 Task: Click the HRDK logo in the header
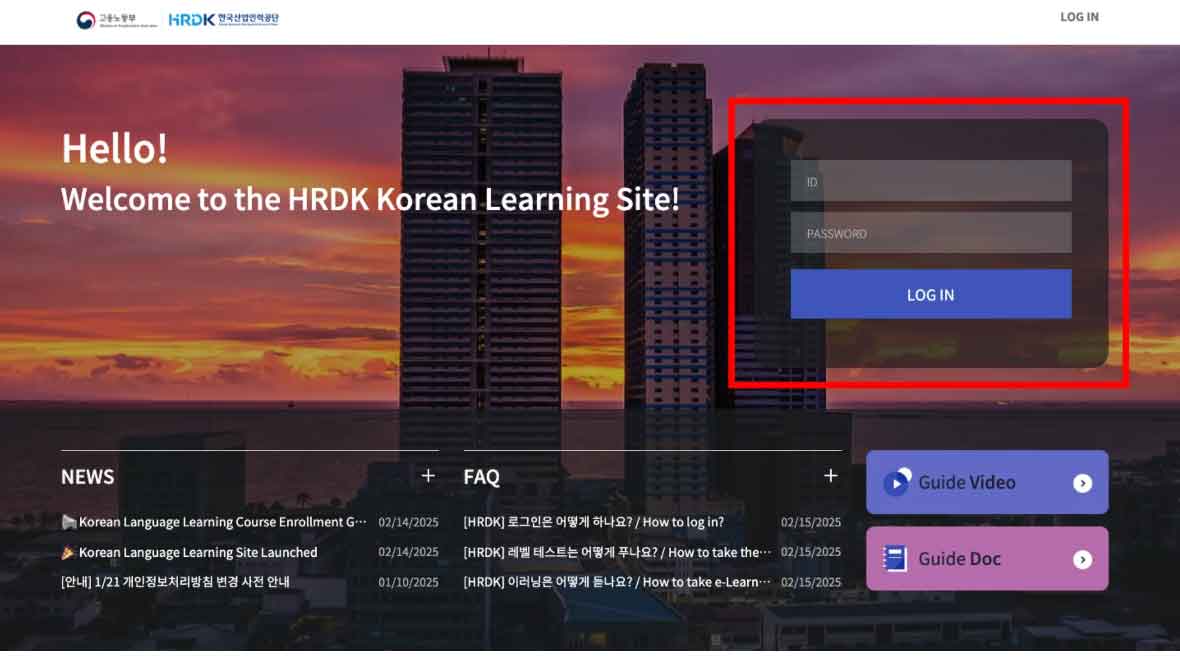tap(224, 20)
